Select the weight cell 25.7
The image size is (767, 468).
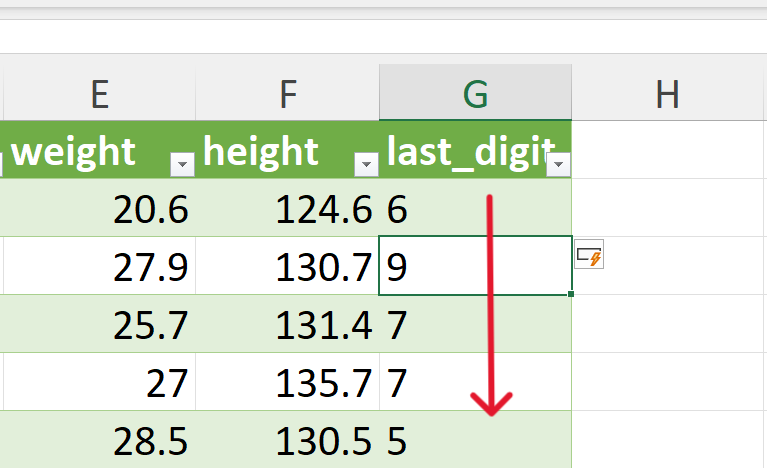point(99,324)
